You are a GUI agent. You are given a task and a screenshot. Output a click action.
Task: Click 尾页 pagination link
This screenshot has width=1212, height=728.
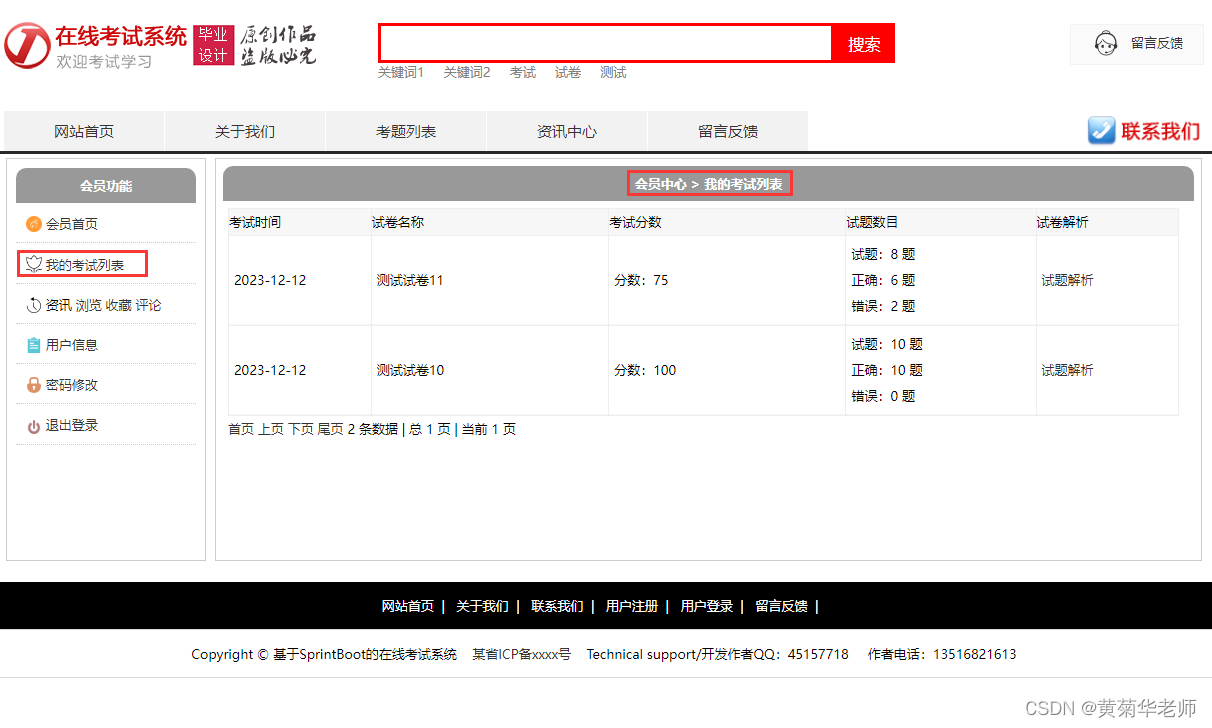pos(331,429)
